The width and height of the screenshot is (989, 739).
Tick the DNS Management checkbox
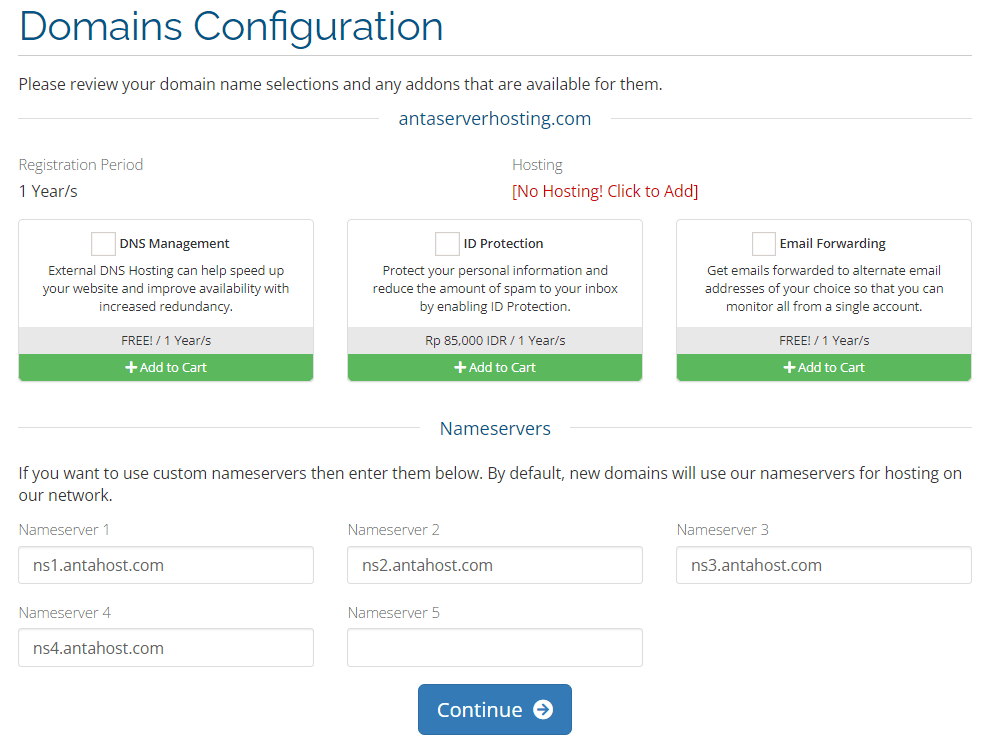[x=103, y=243]
